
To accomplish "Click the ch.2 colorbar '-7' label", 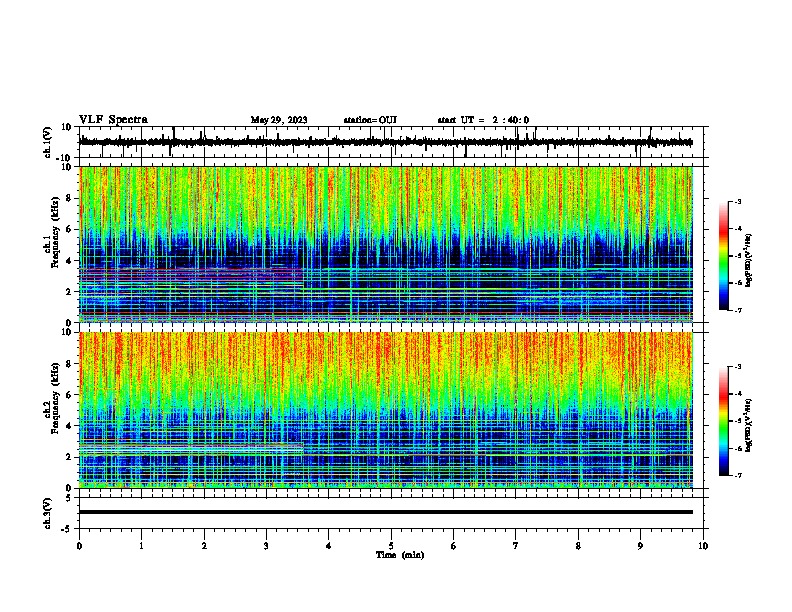I will tap(738, 475).
